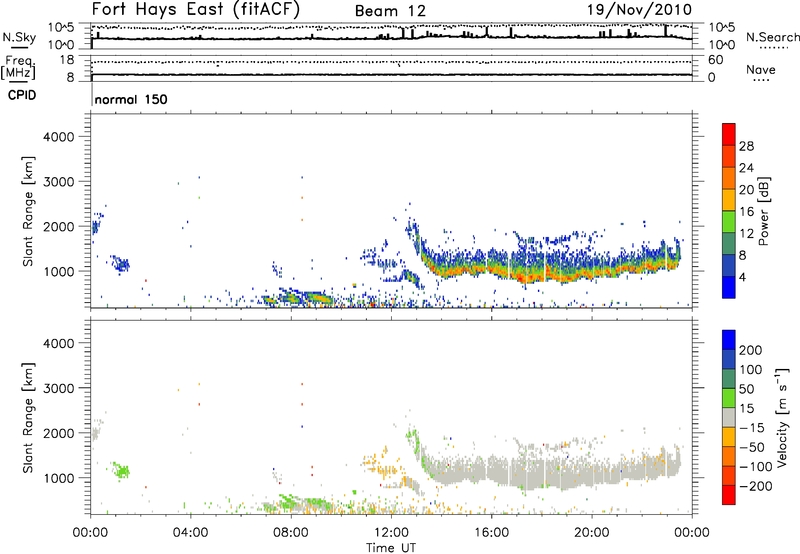Click the 'Time UT' axis title
Viewport: 800px width, 554px height.
[x=391, y=547]
